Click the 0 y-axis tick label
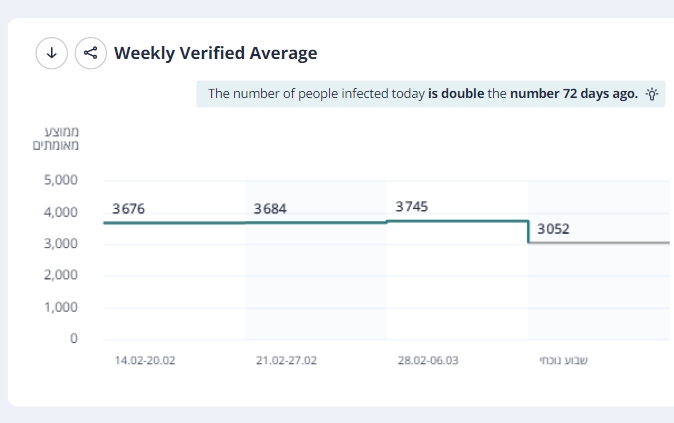The image size is (674, 423). tap(74, 339)
